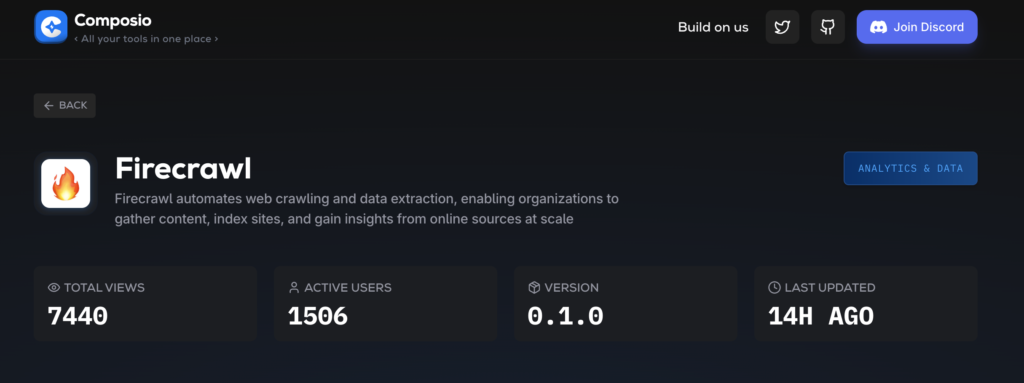The image size is (1024, 383).
Task: Open the GitHub icon button
Action: pos(828,27)
